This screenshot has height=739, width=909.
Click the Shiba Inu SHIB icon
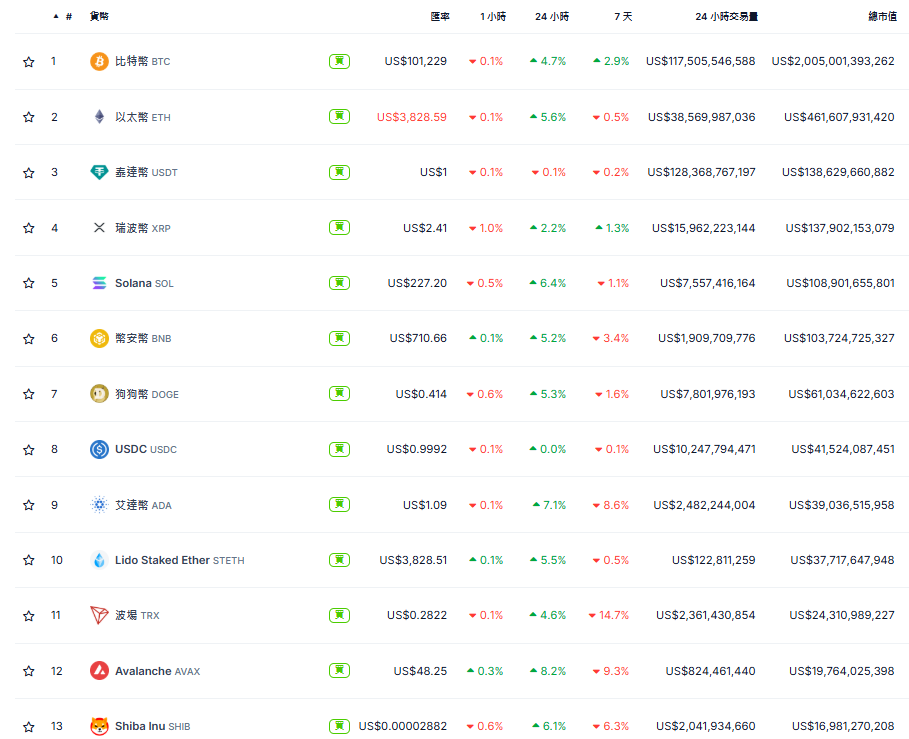pos(99,726)
